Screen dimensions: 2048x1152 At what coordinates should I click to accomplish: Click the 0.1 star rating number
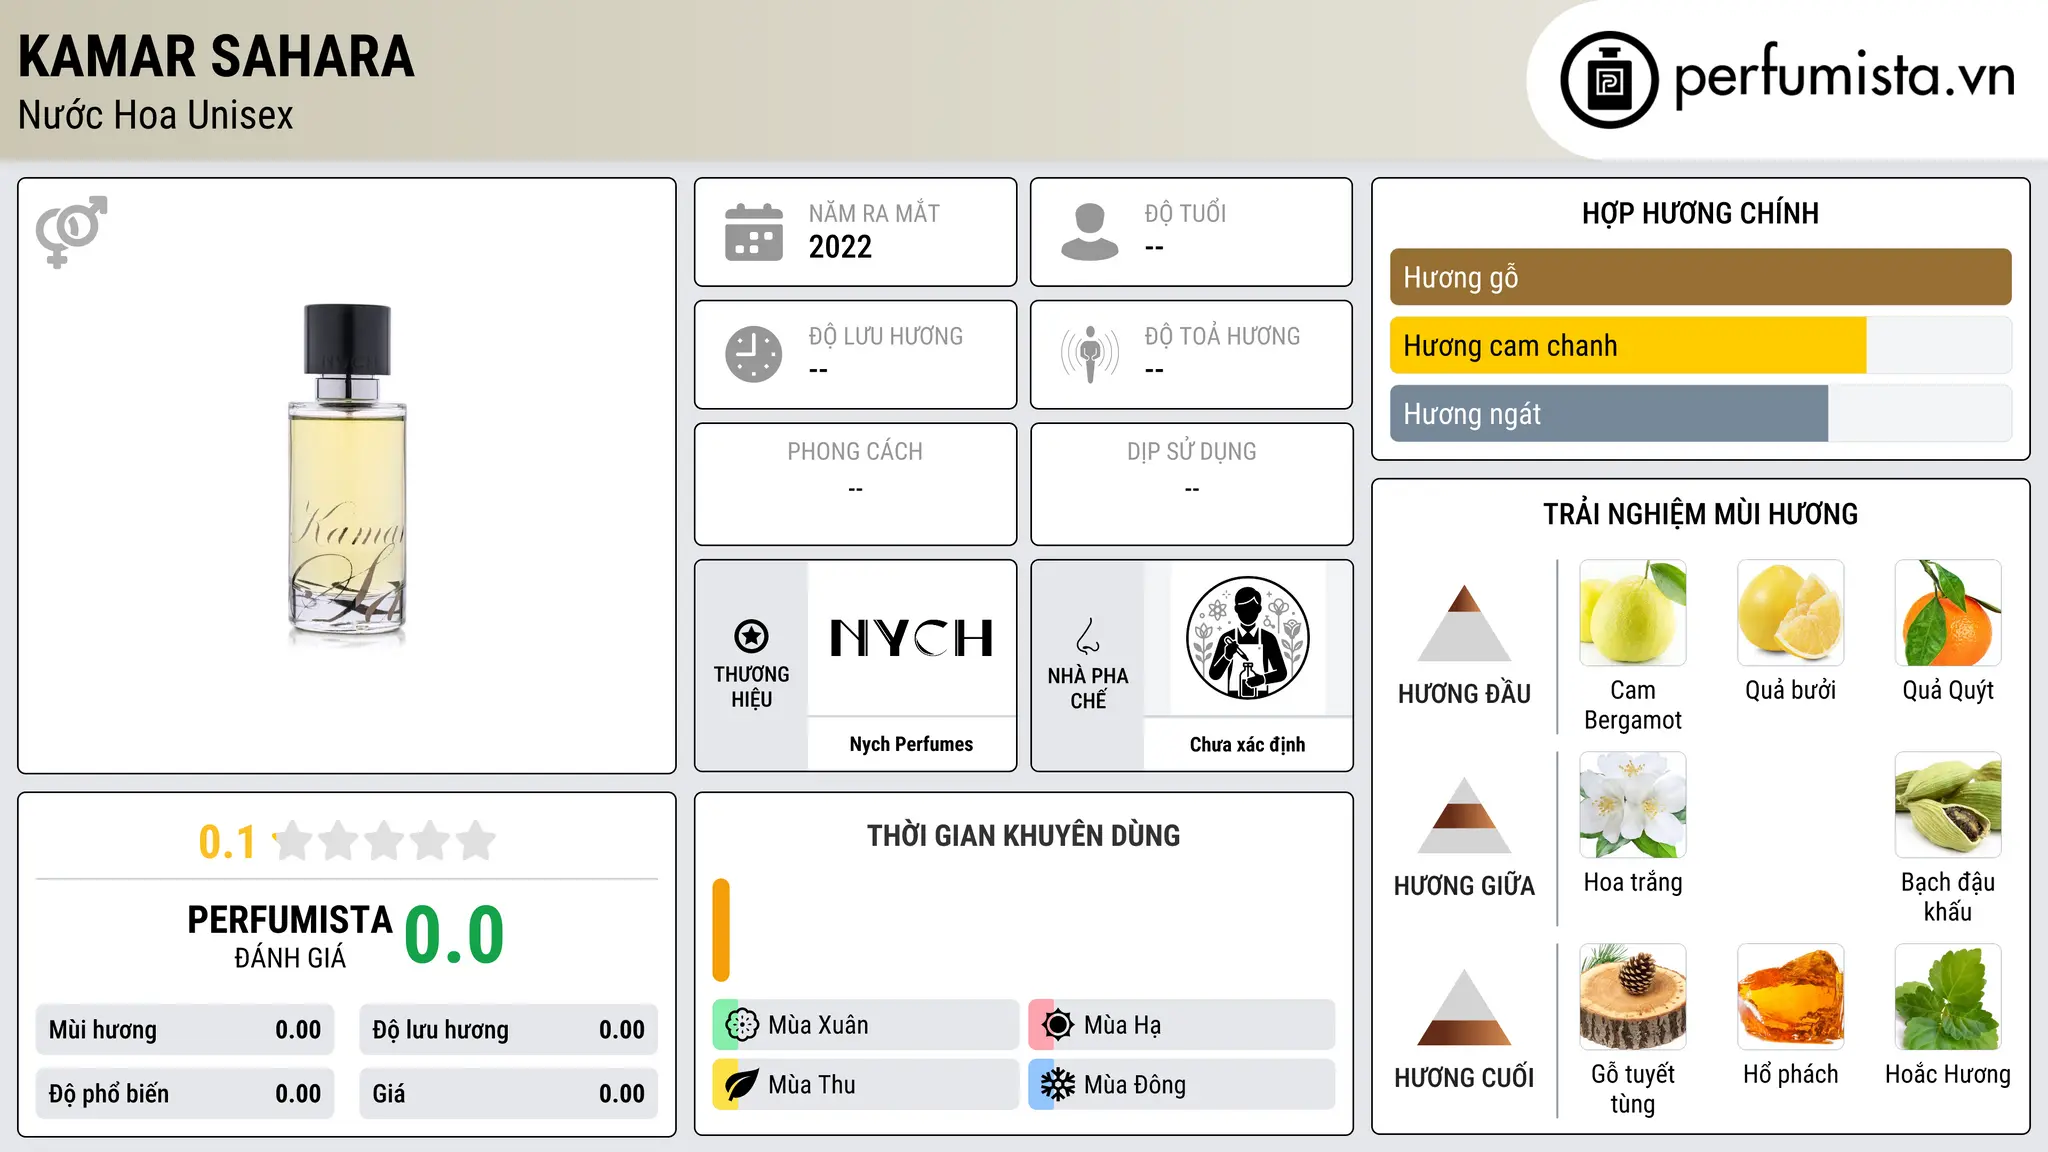[227, 842]
